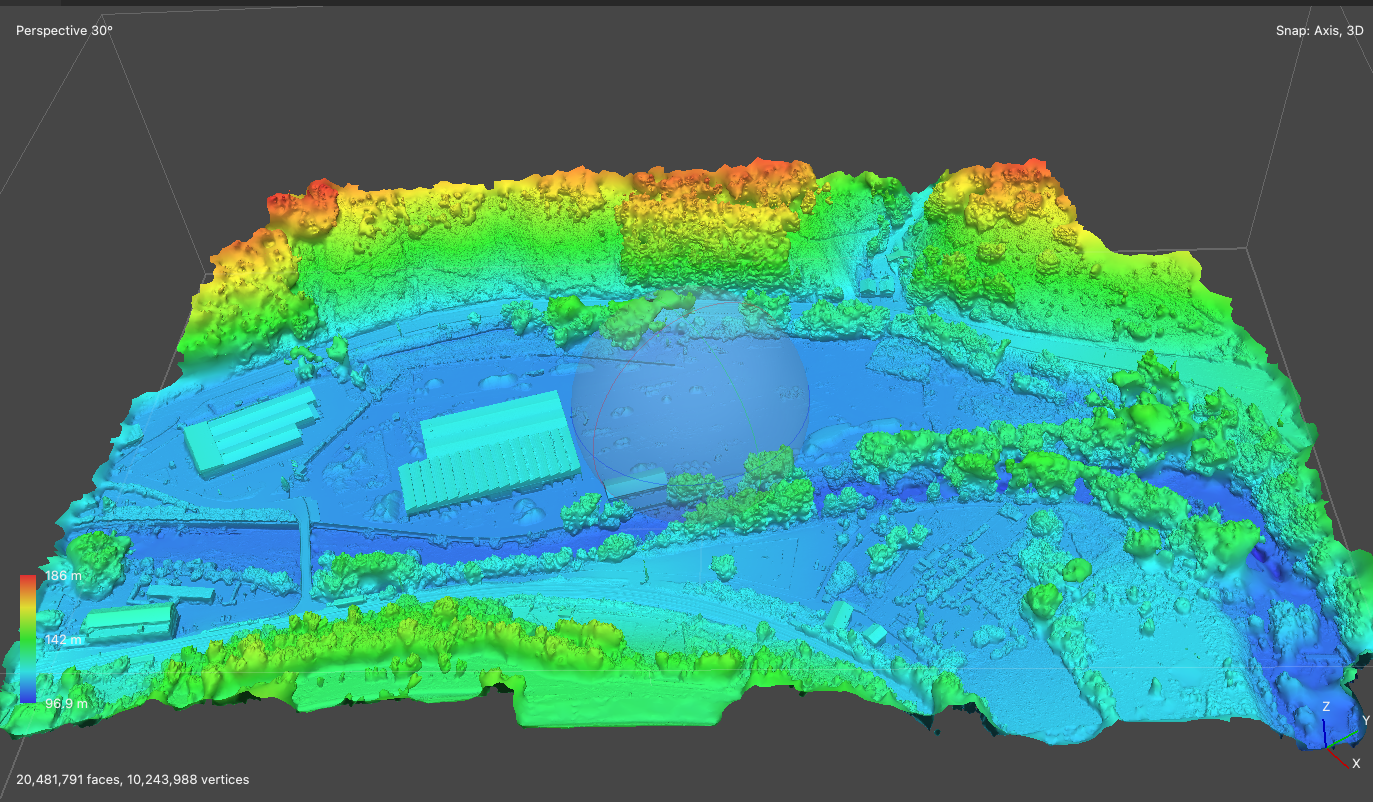Click the blue bottom of elevation legend
Screen dimensions: 1373x802
click(x=28, y=697)
